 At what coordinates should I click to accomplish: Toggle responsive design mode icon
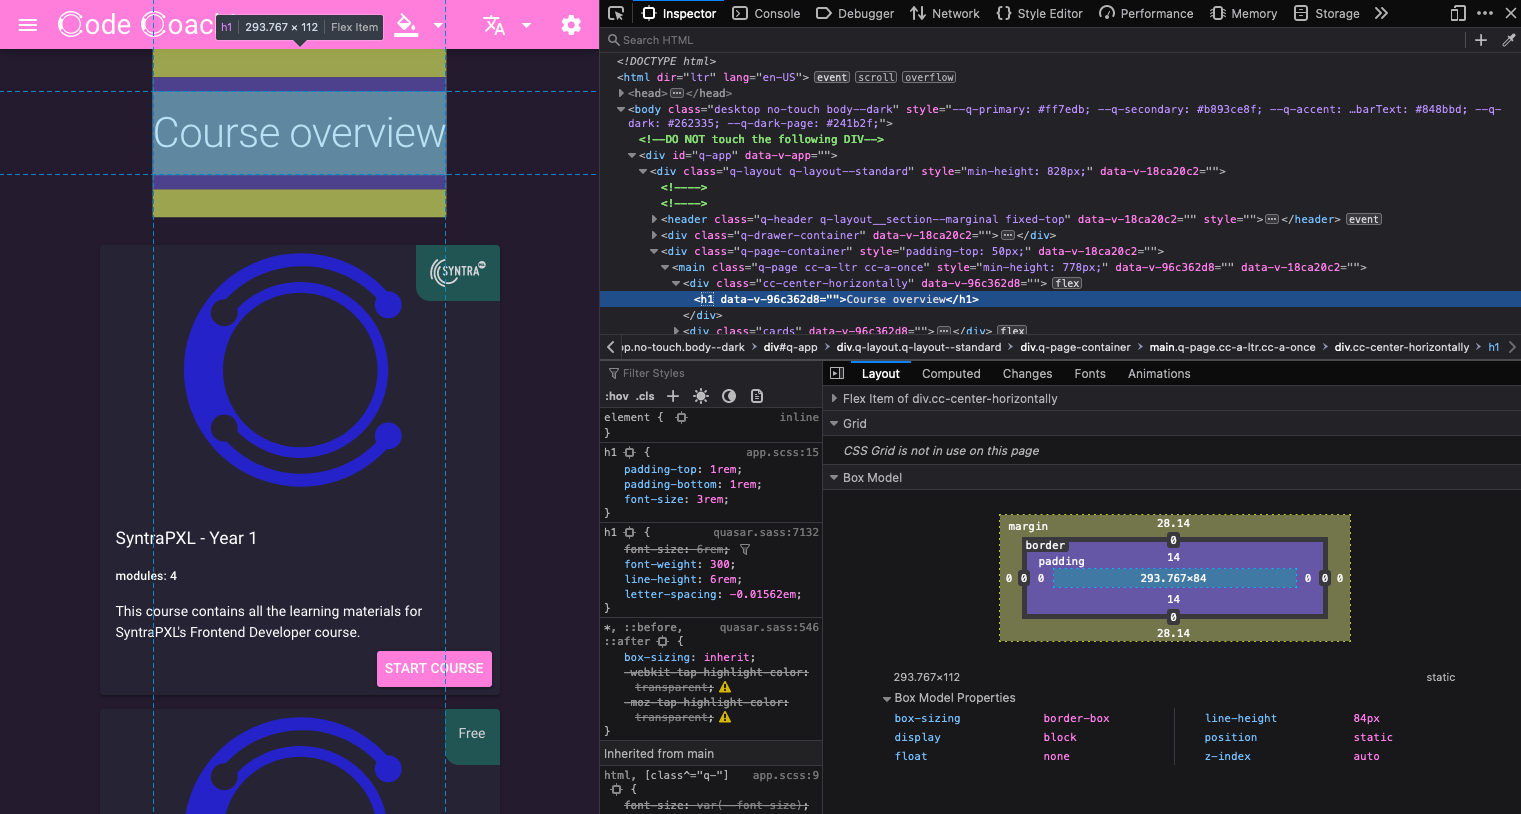(1457, 13)
